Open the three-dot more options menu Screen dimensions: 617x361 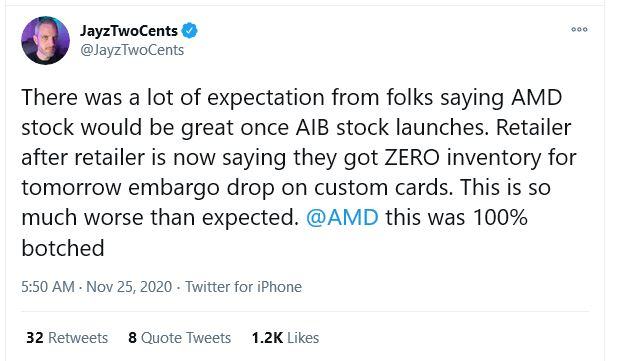579,29
